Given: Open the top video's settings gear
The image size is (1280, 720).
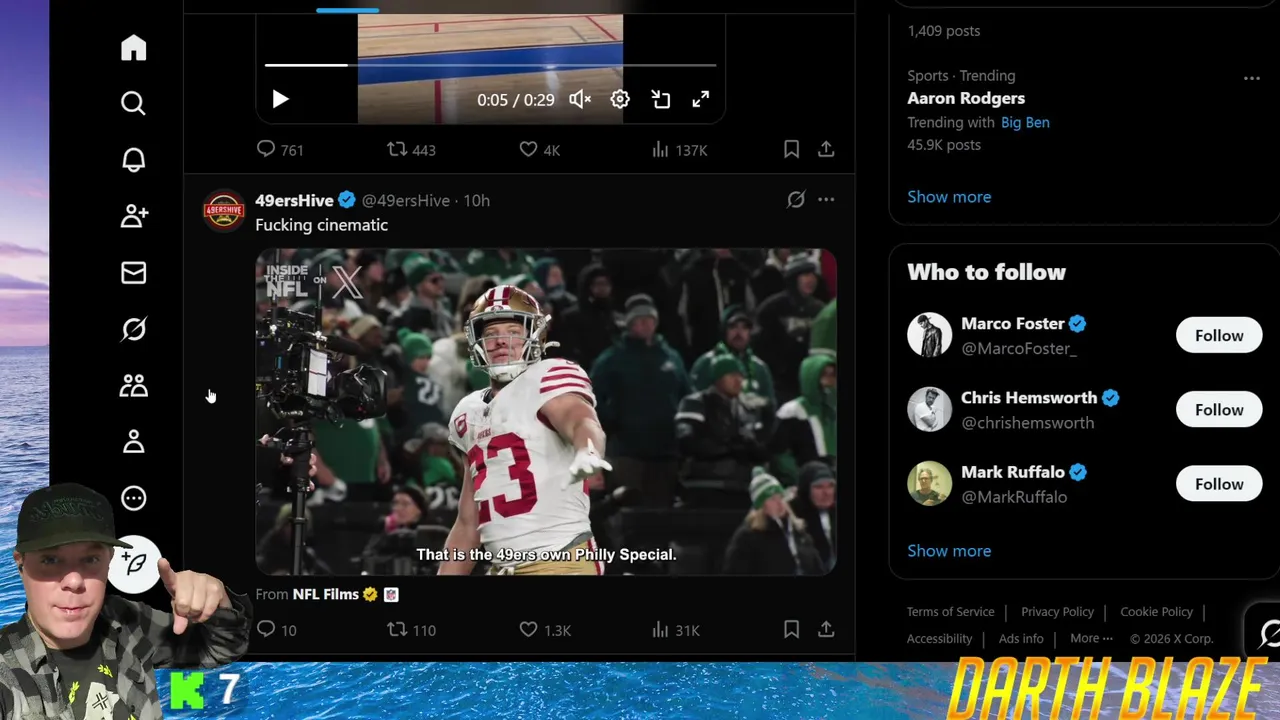Looking at the screenshot, I should pyautogui.click(x=620, y=99).
